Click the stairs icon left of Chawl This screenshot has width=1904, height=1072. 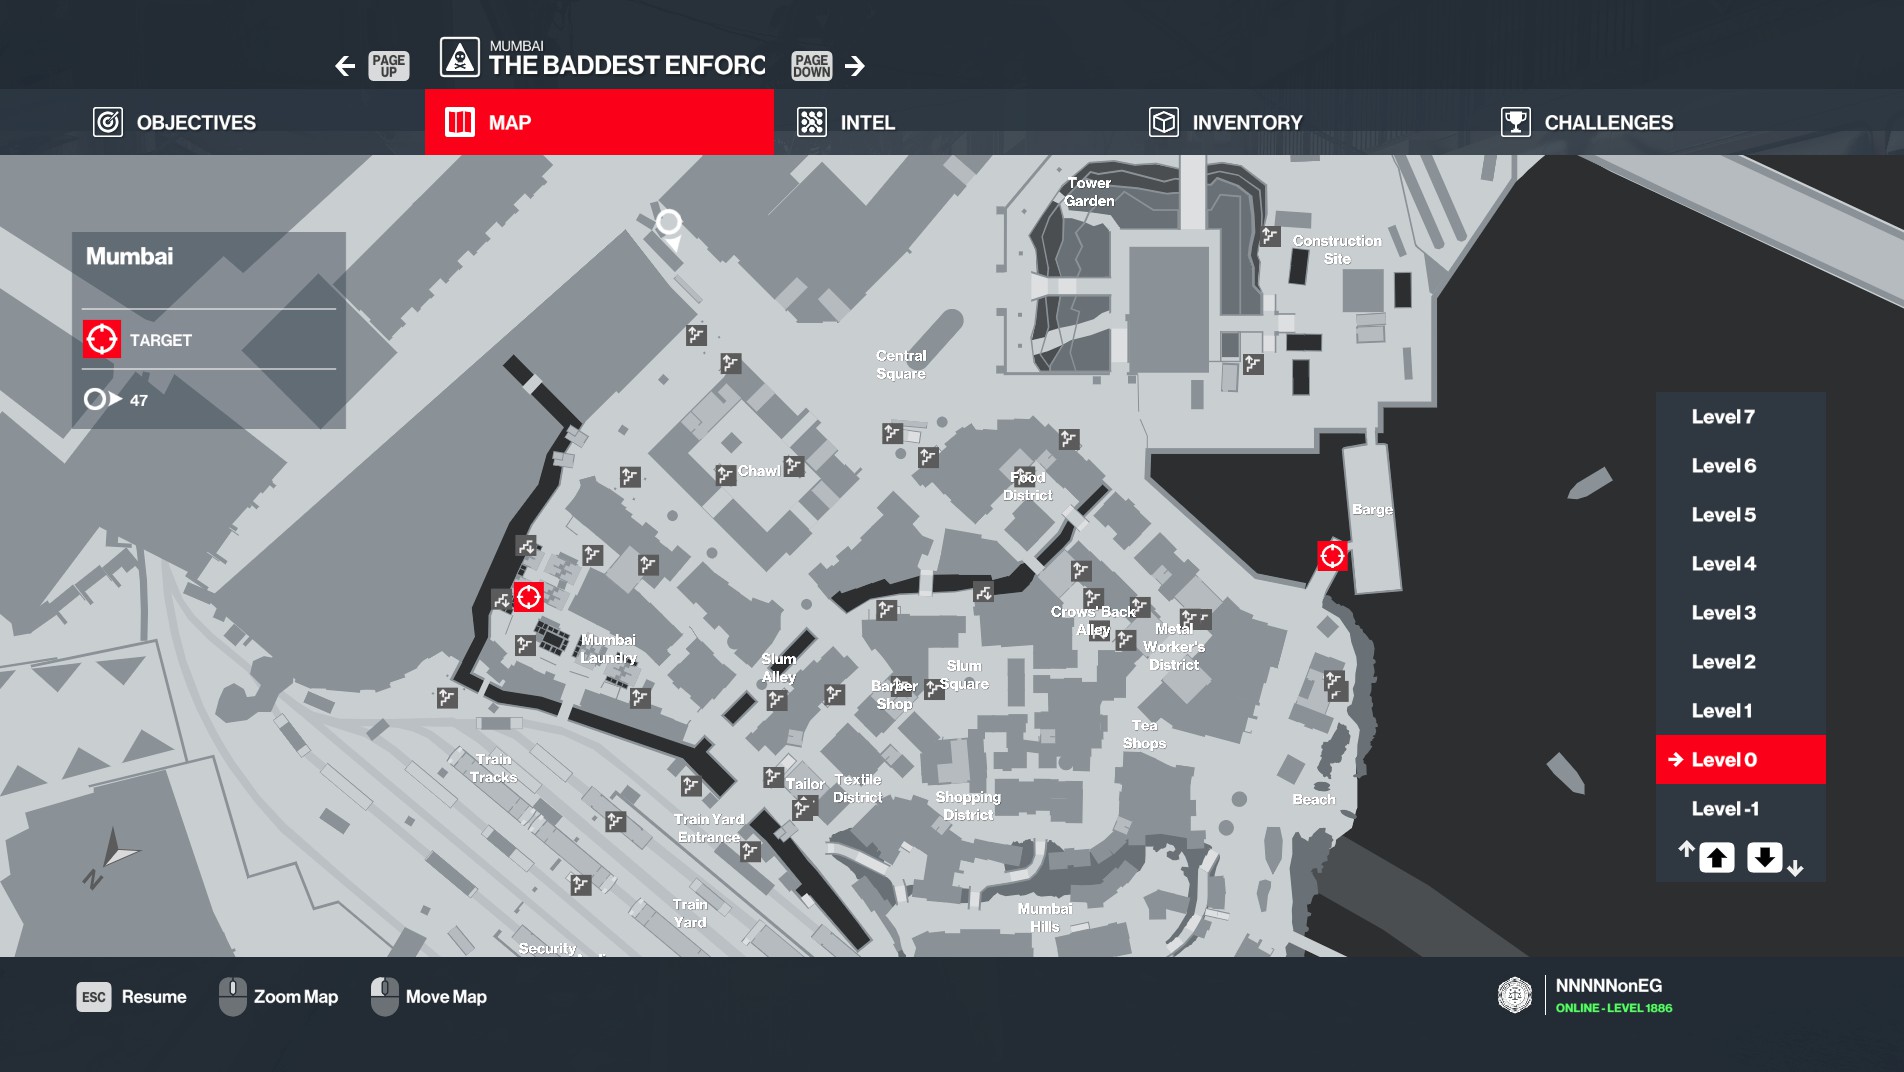click(x=725, y=474)
